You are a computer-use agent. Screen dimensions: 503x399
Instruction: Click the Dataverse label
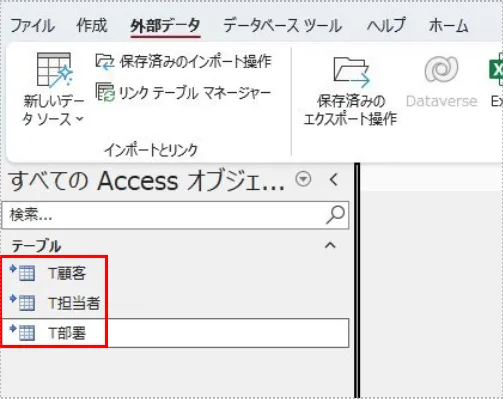coord(441,101)
